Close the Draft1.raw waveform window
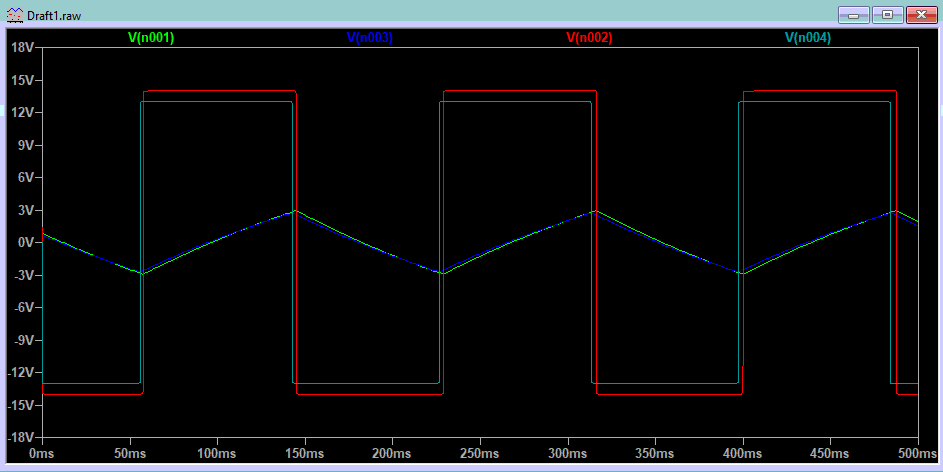 (x=921, y=15)
